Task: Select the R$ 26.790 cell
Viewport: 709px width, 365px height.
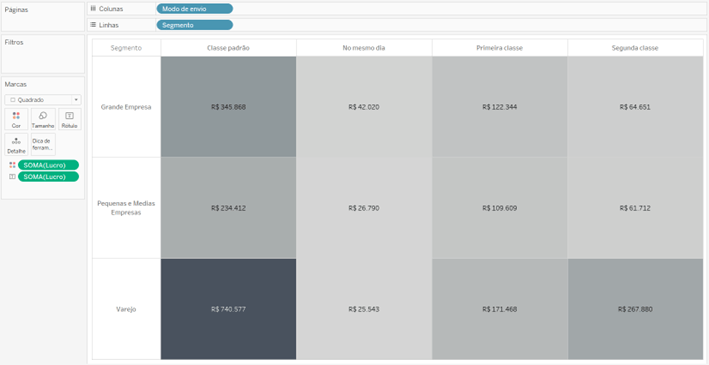Action: click(364, 208)
